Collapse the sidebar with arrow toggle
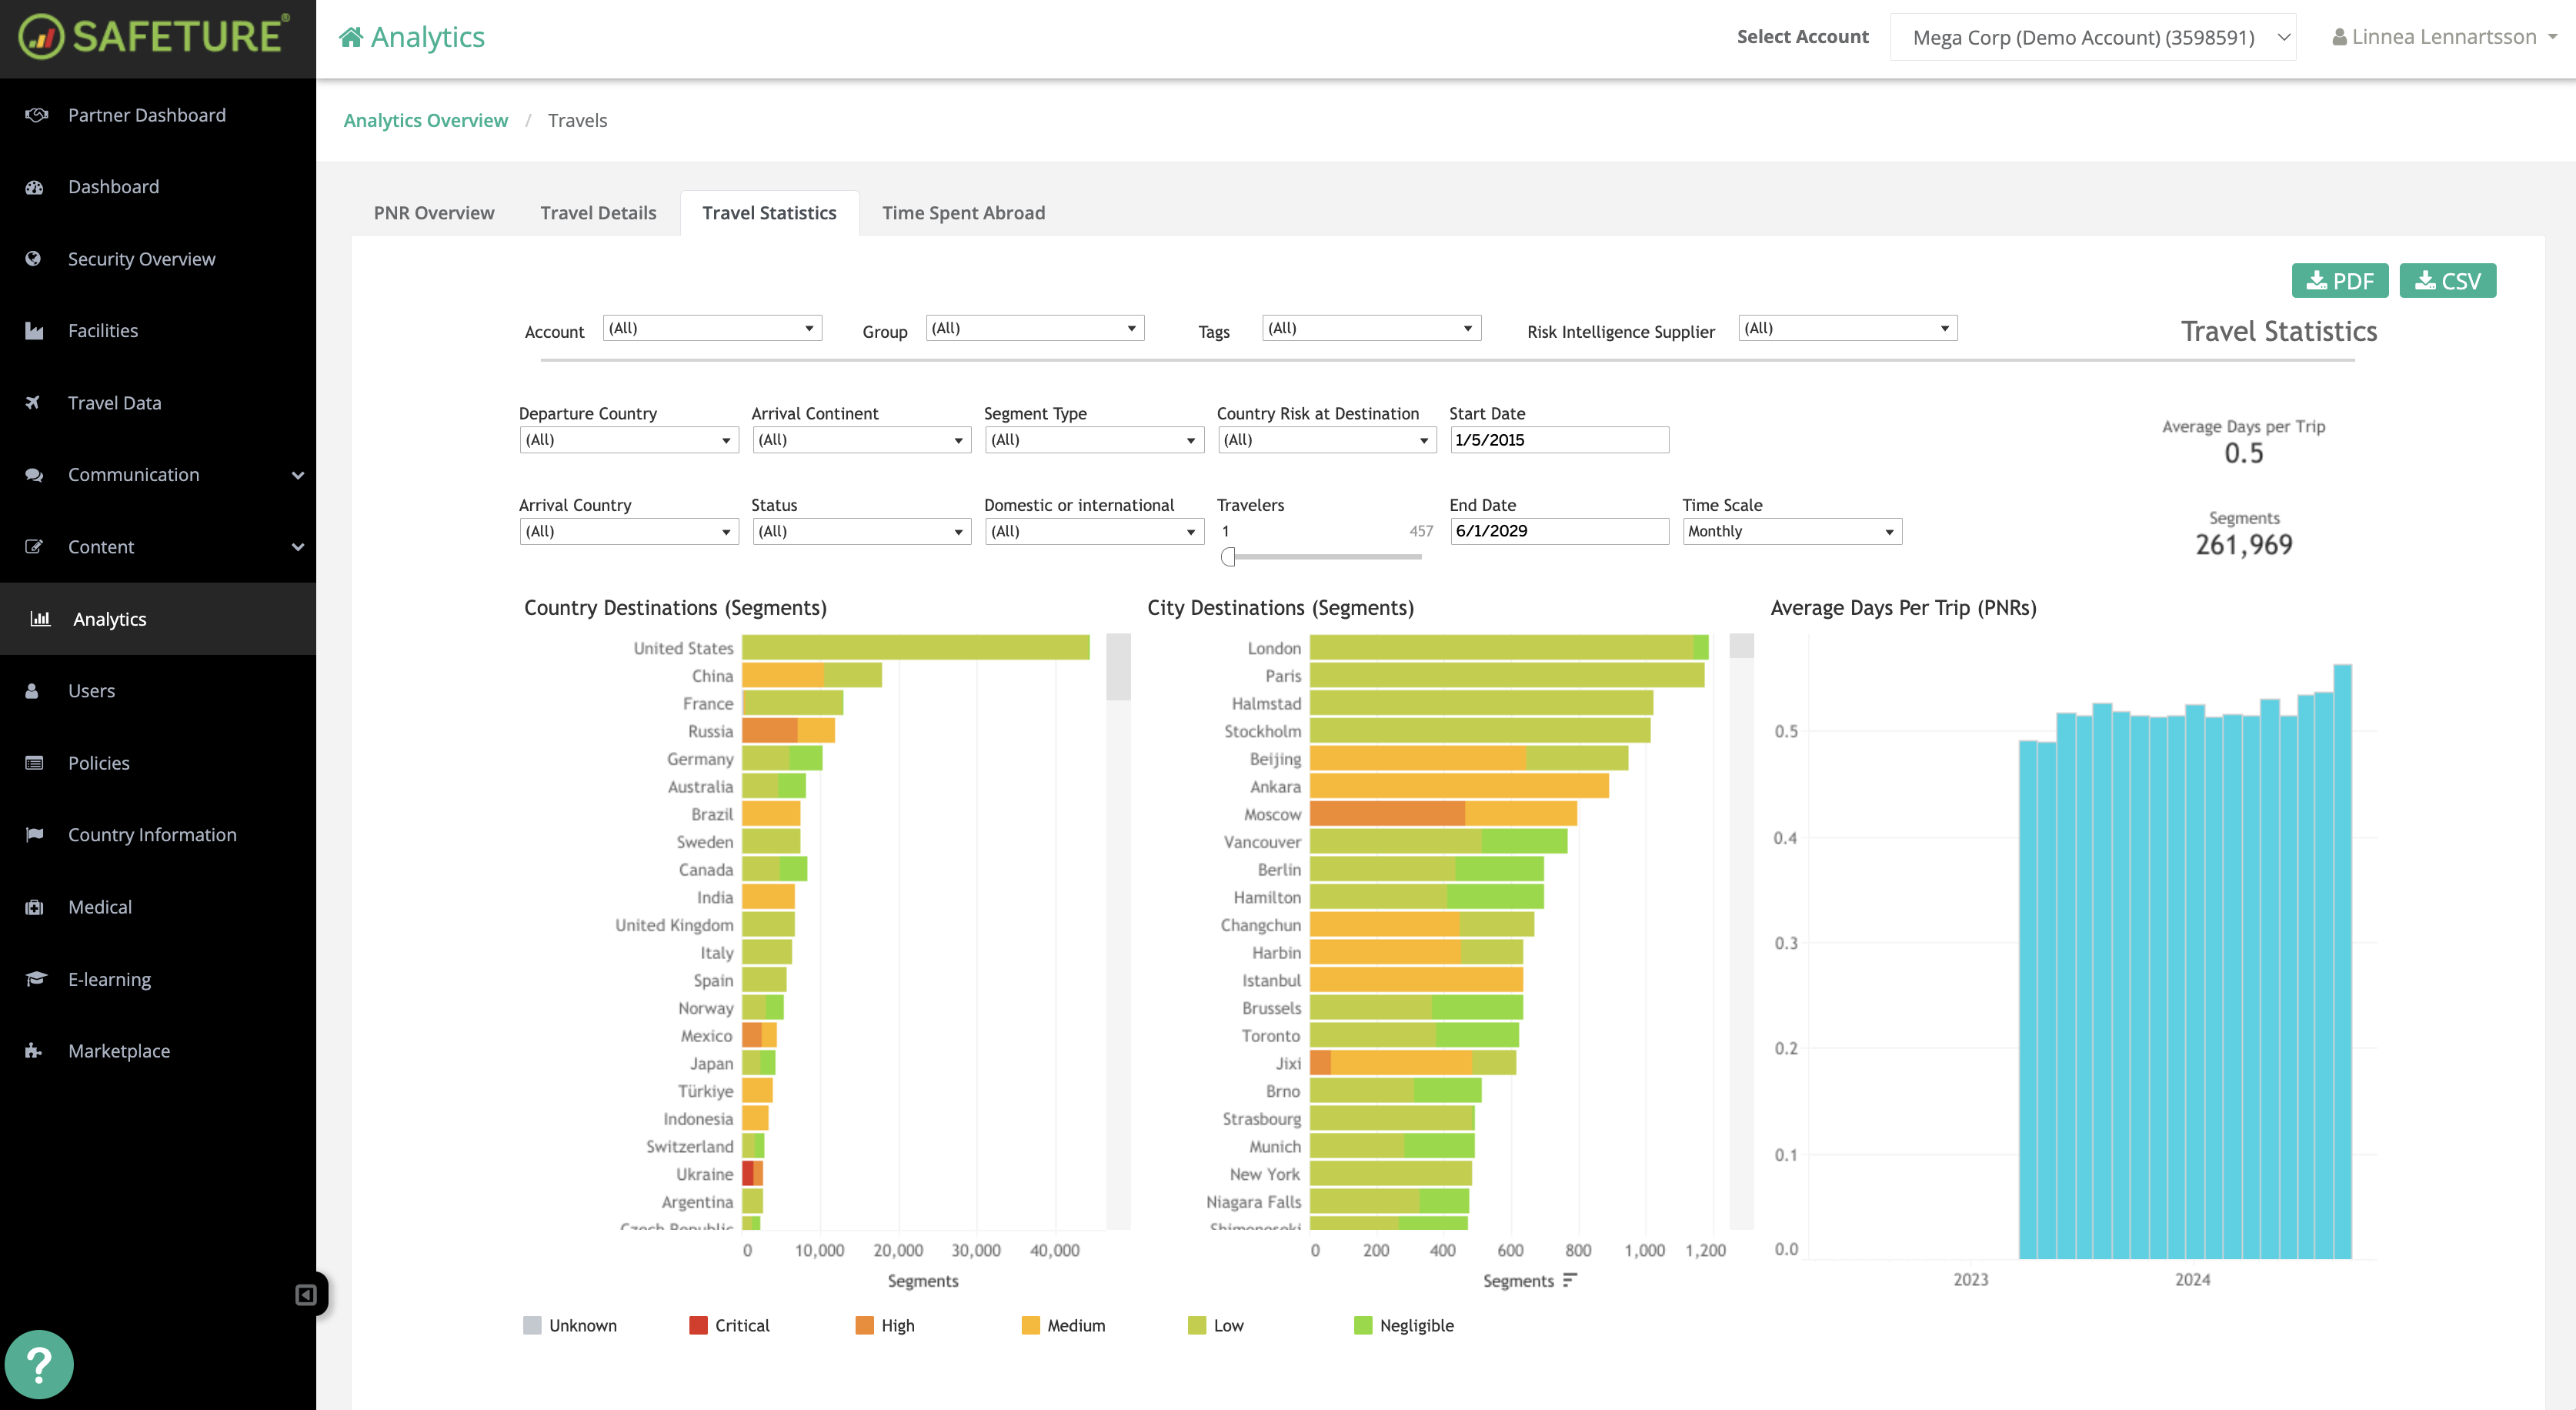This screenshot has width=2576, height=1410. click(306, 1295)
